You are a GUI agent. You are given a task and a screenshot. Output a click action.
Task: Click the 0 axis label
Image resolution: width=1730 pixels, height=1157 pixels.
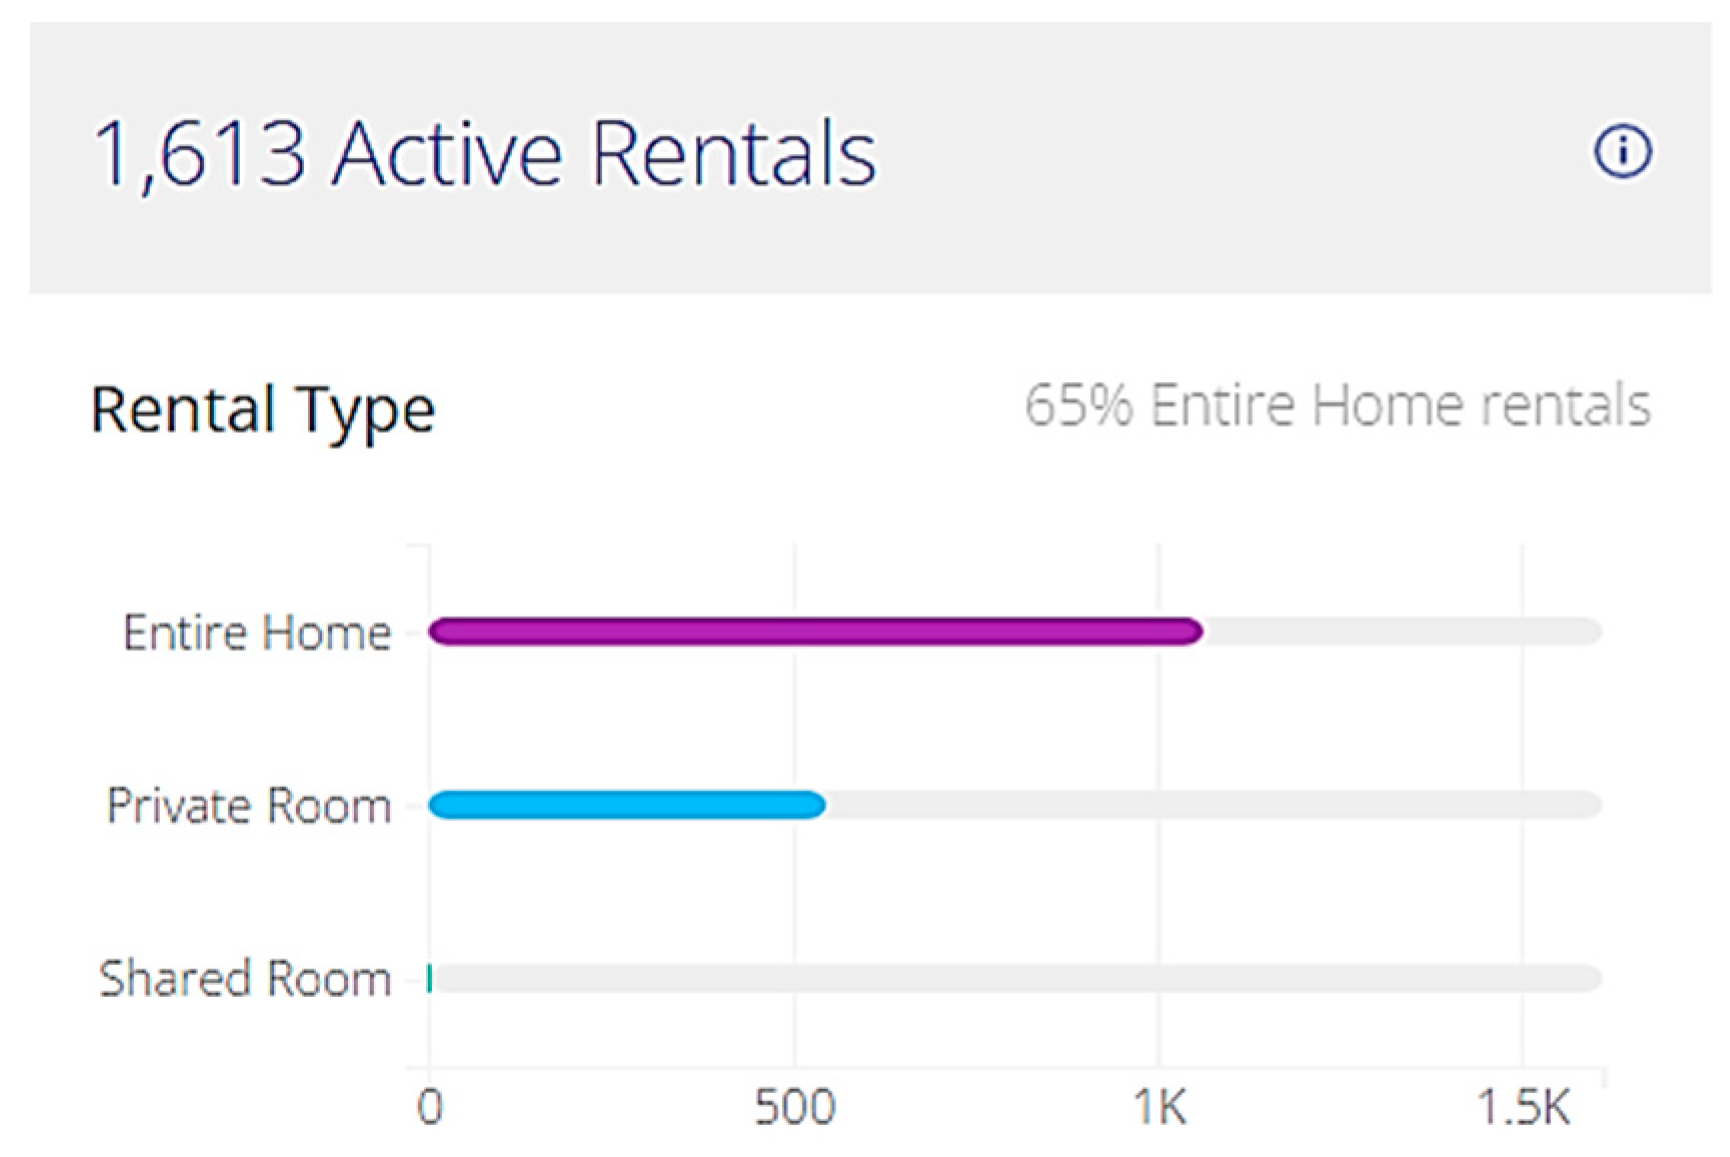tap(430, 1108)
